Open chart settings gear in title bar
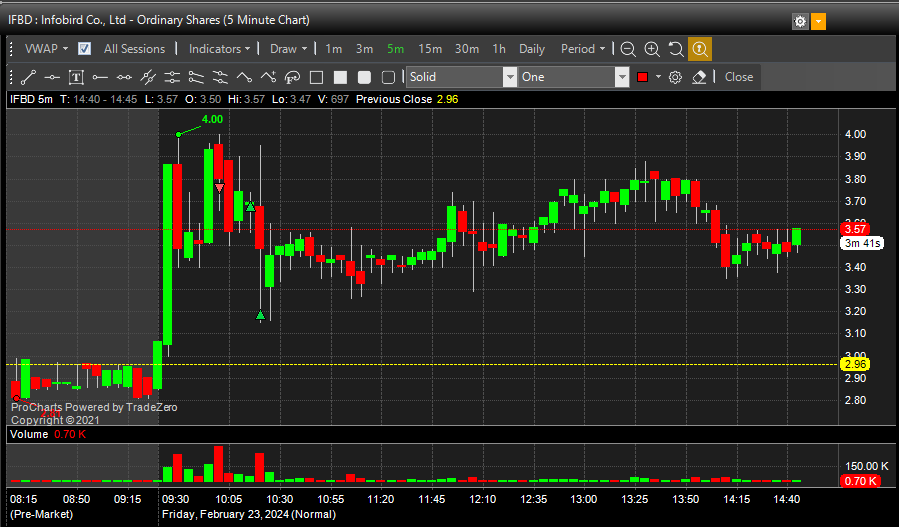 coord(800,22)
